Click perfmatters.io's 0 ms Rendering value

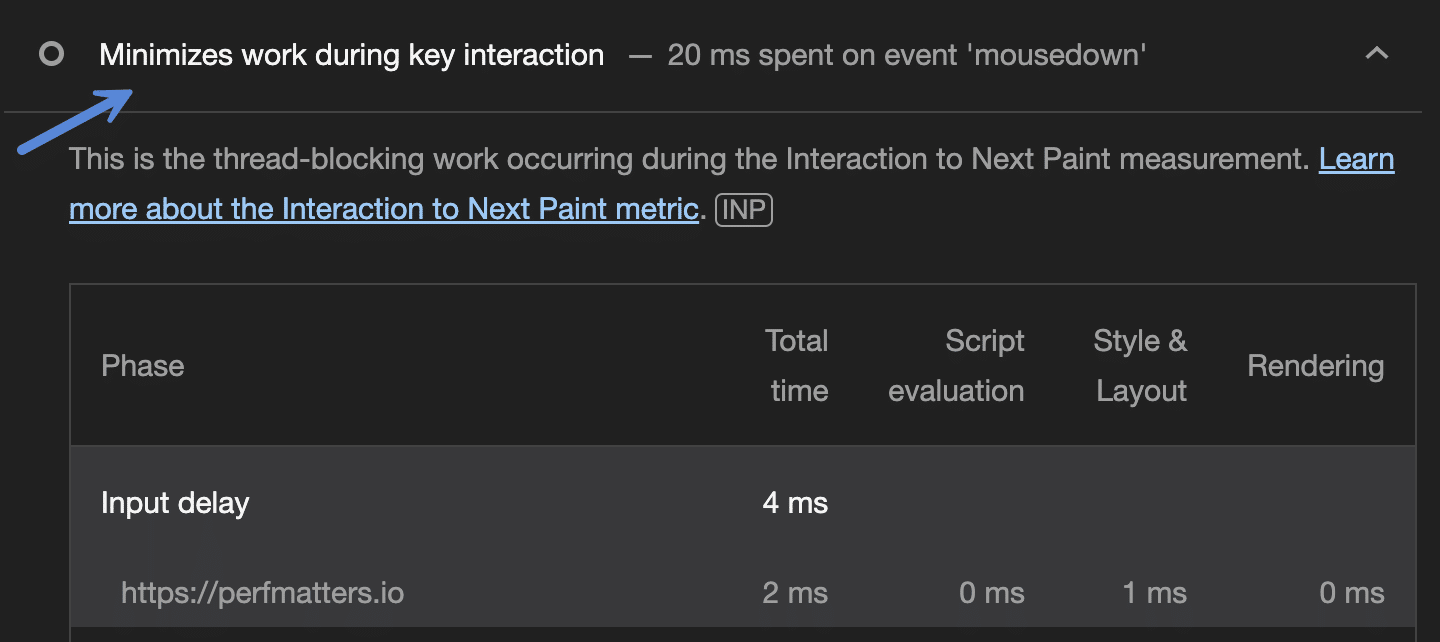tap(1351, 593)
